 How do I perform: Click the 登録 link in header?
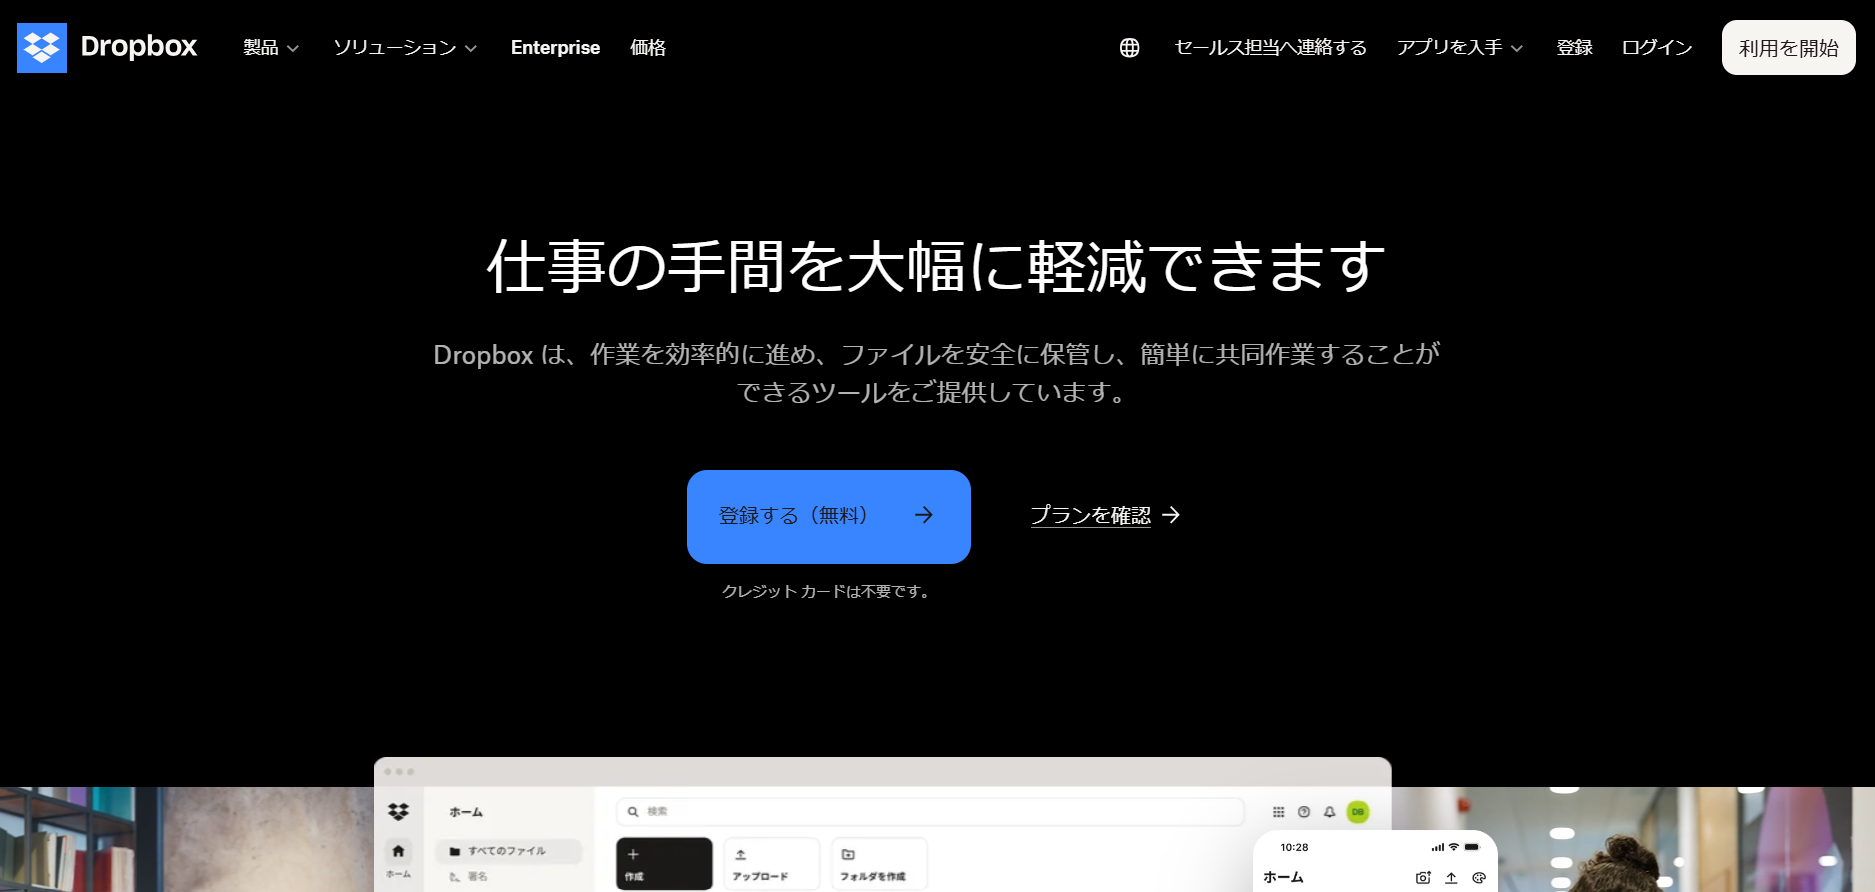1574,48
